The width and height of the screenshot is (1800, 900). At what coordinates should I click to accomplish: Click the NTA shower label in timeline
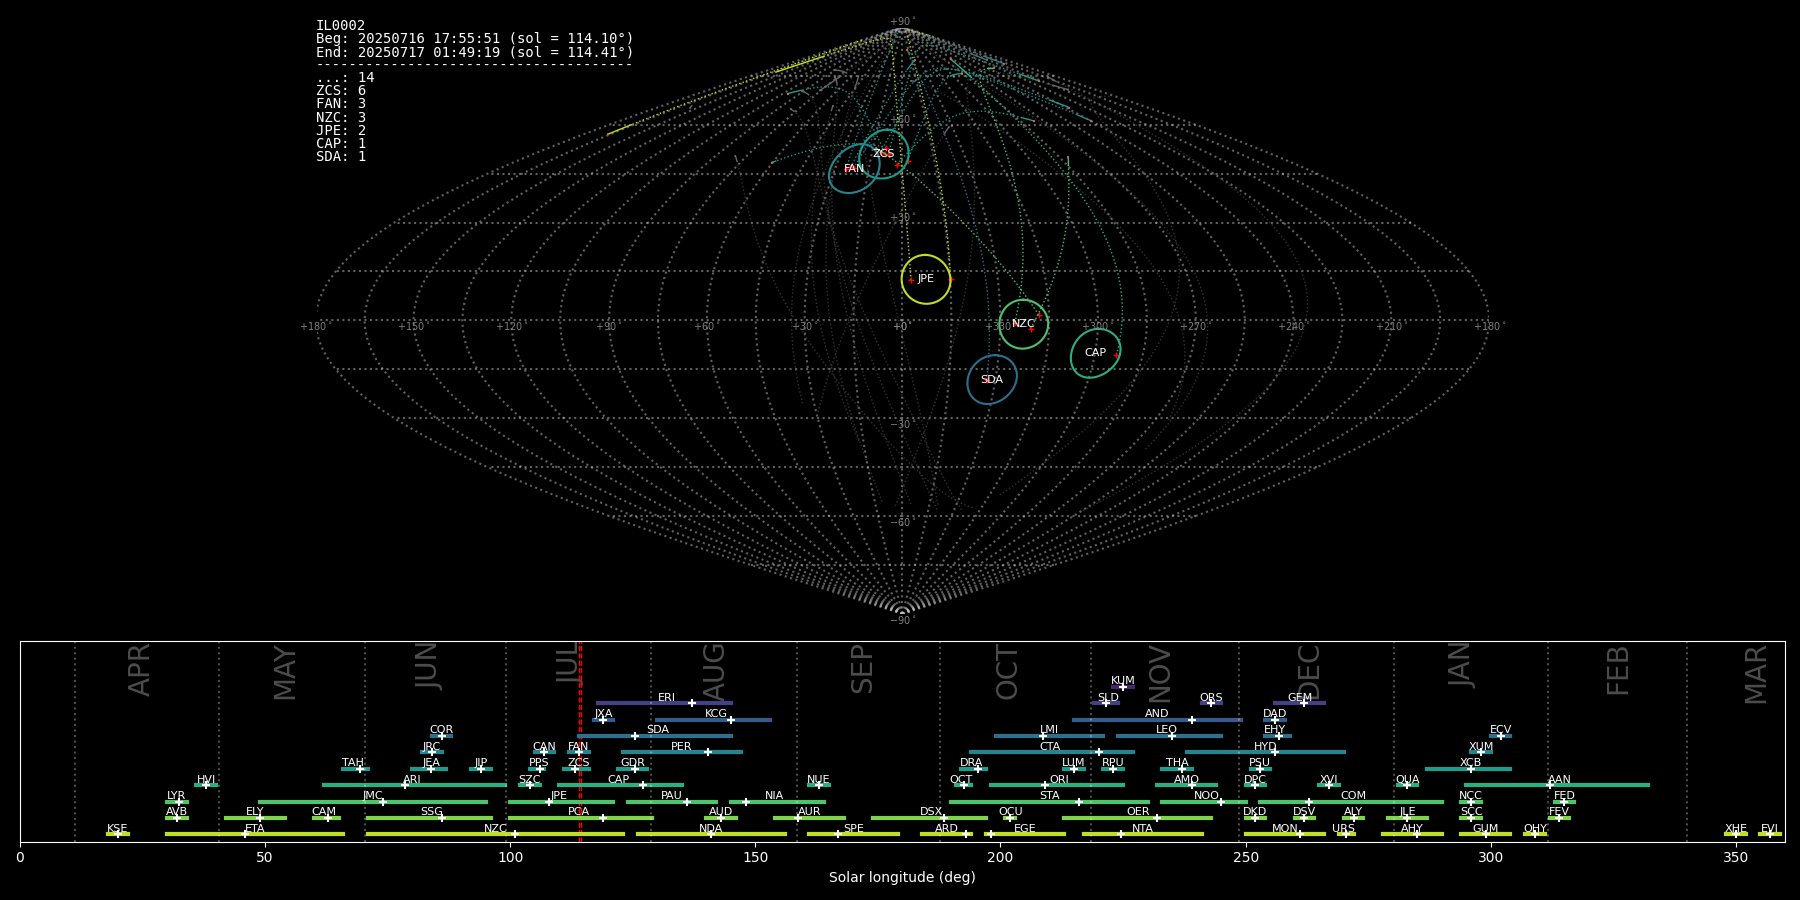coord(1142,829)
